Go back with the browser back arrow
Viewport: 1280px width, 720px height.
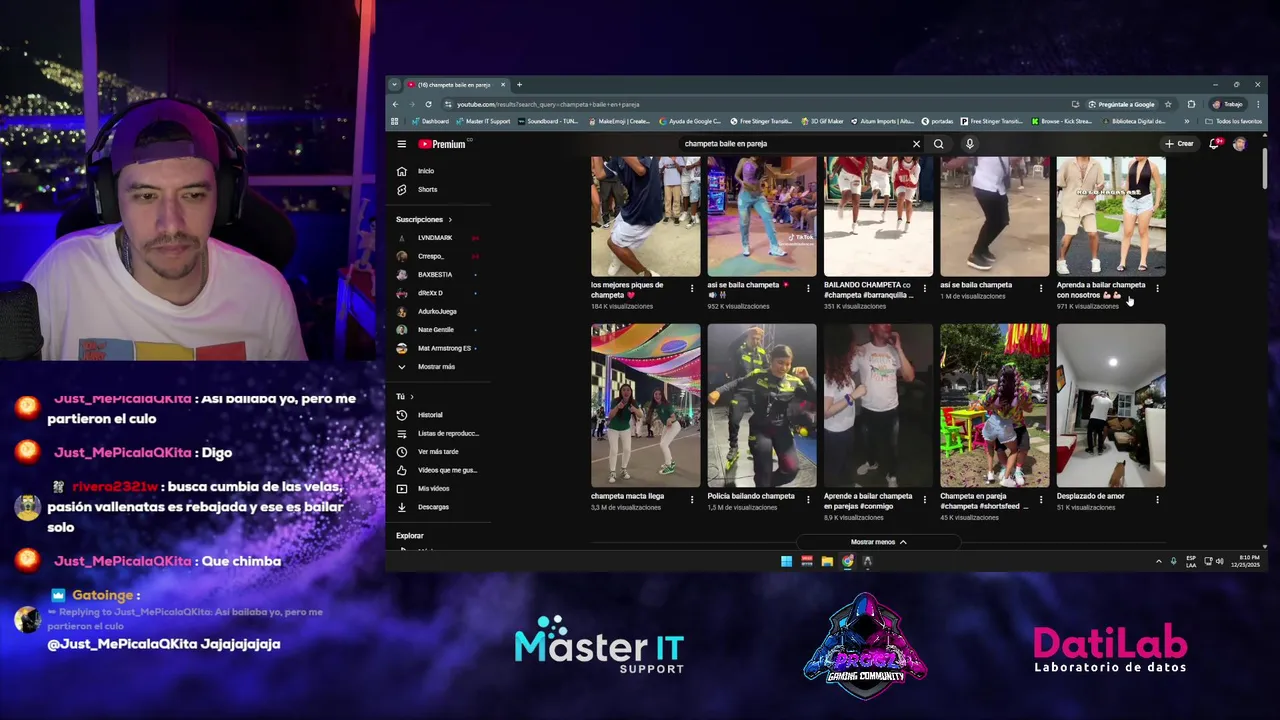point(395,104)
